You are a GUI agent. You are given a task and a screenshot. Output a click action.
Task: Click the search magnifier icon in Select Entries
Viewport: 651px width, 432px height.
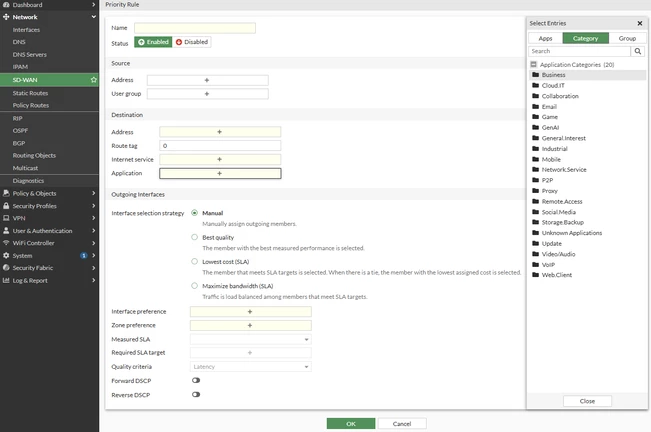638,51
